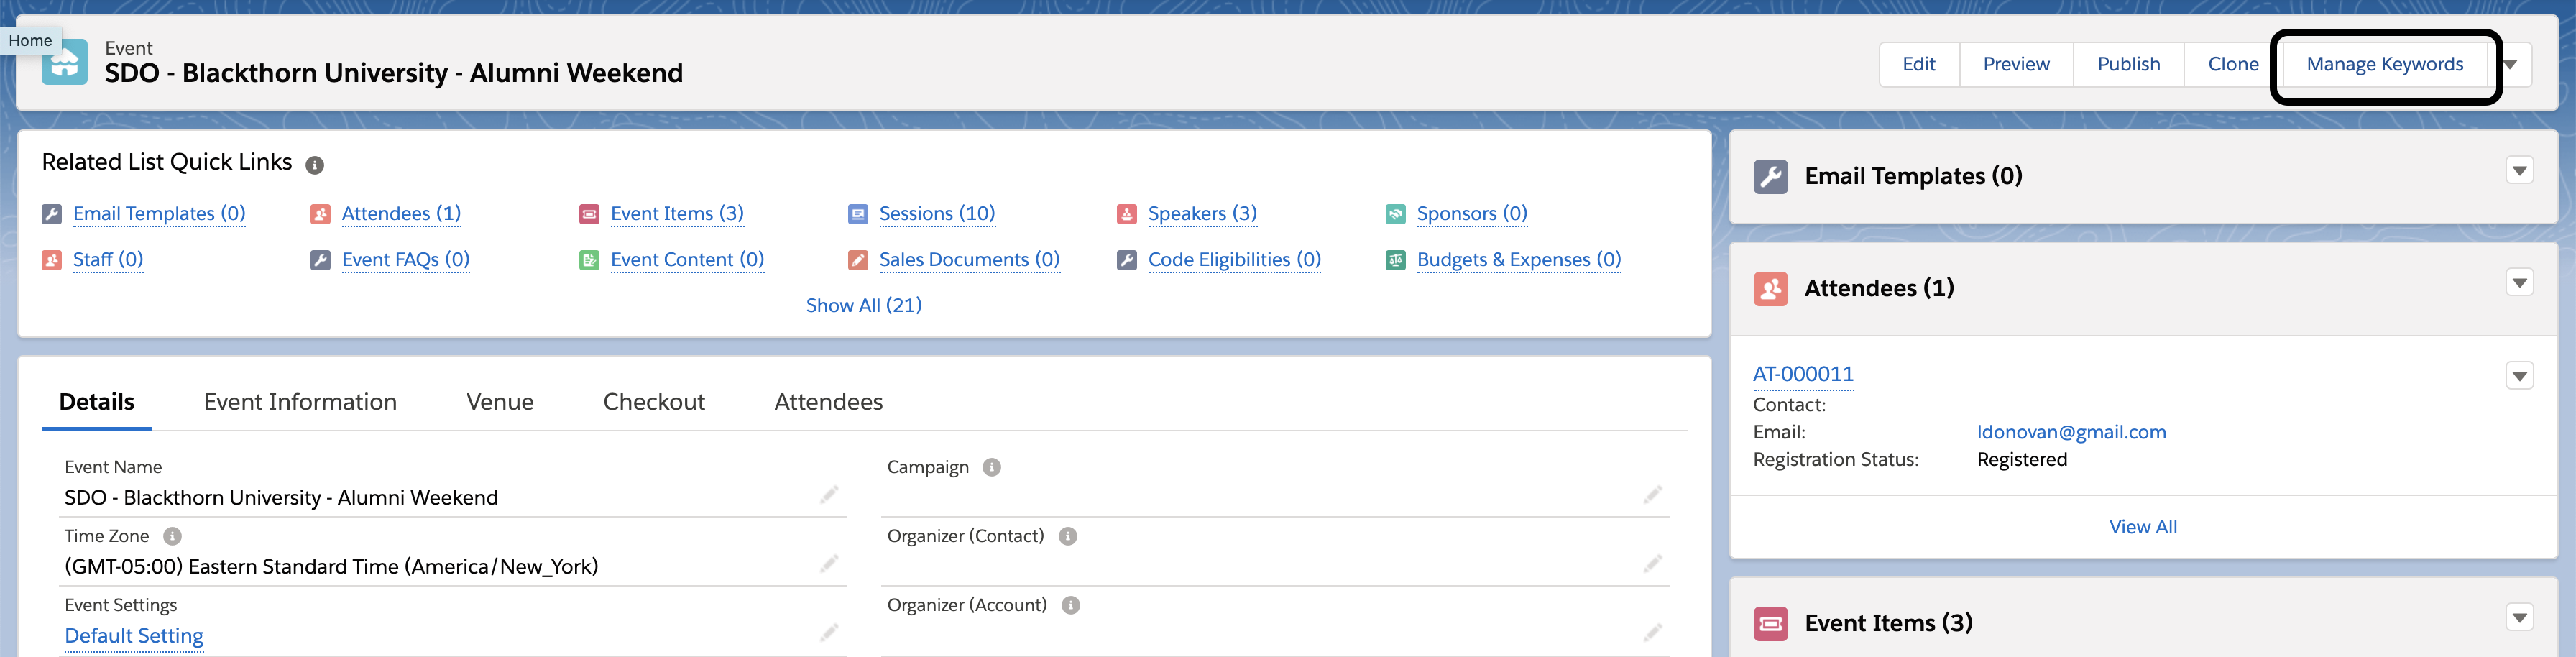The image size is (2576, 657).
Task: Click the Related List Quick Links info icon
Action: [314, 165]
